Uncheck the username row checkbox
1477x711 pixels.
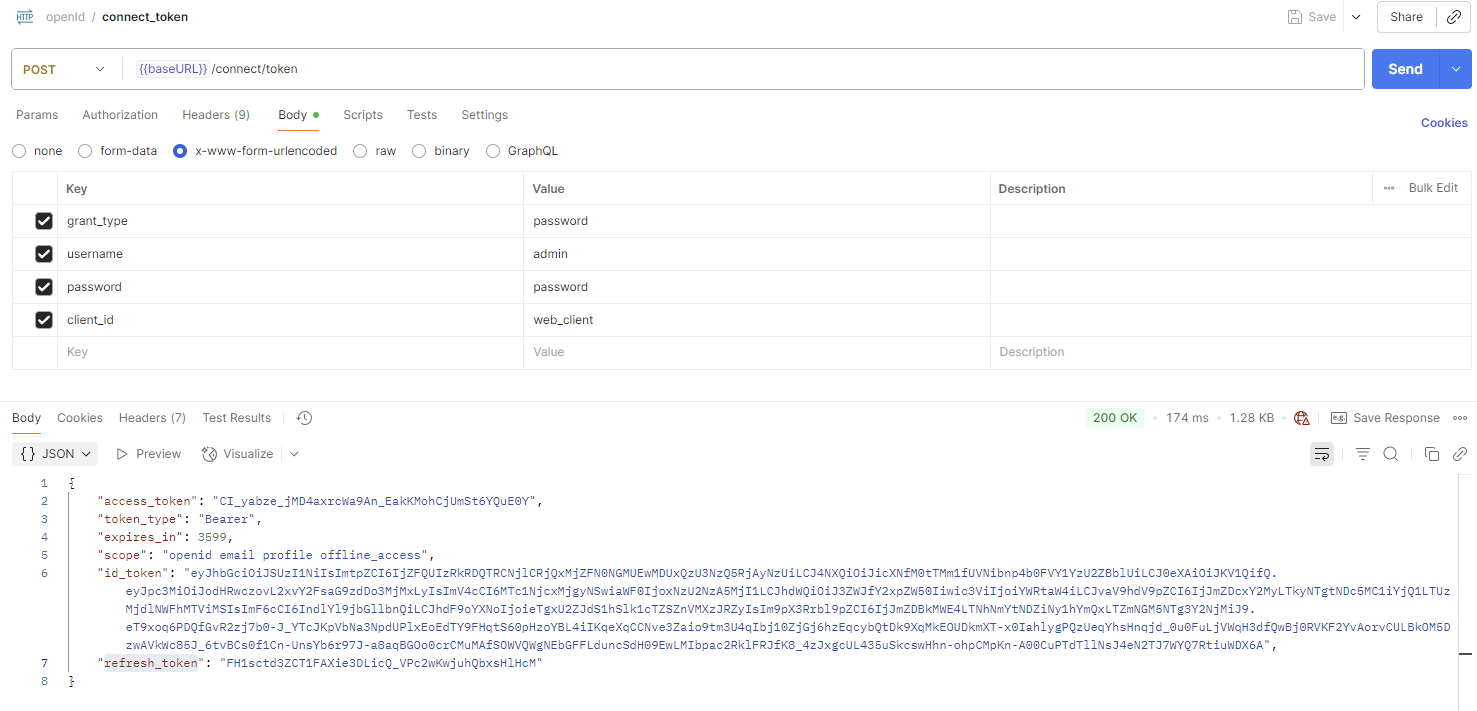[x=44, y=254]
